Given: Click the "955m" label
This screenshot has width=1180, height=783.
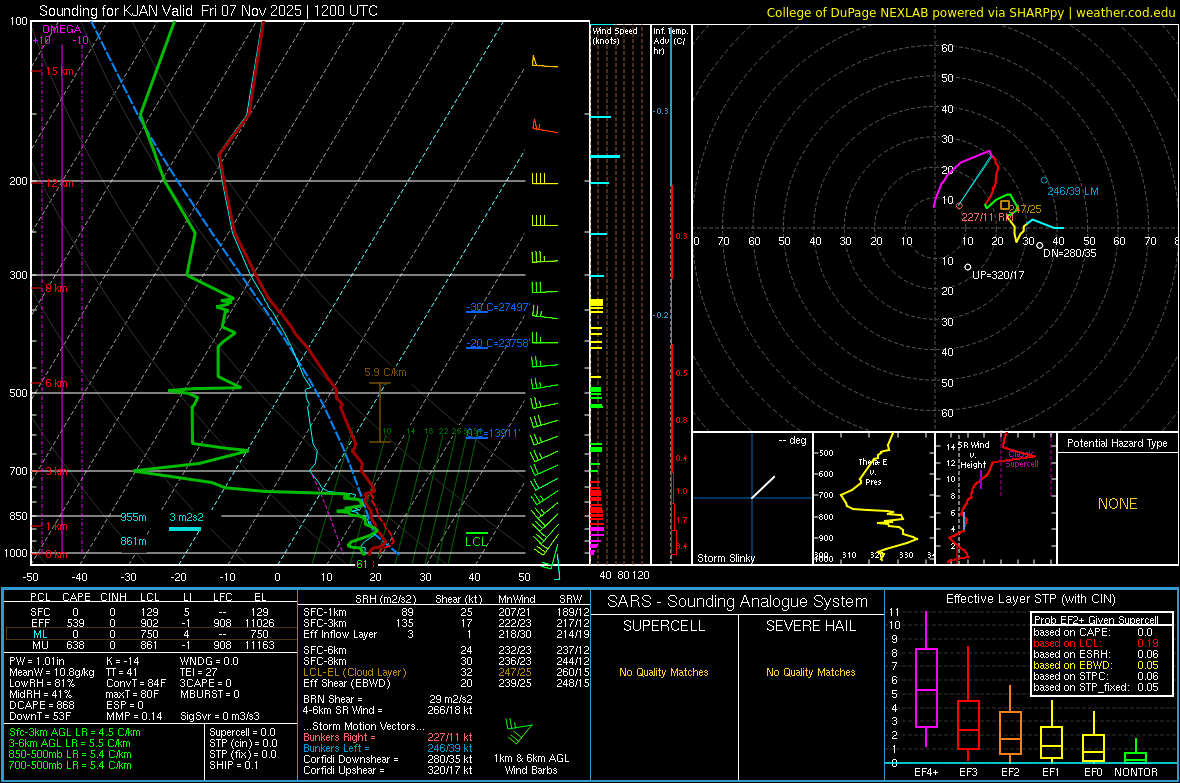Looking at the screenshot, I should 133,517.
